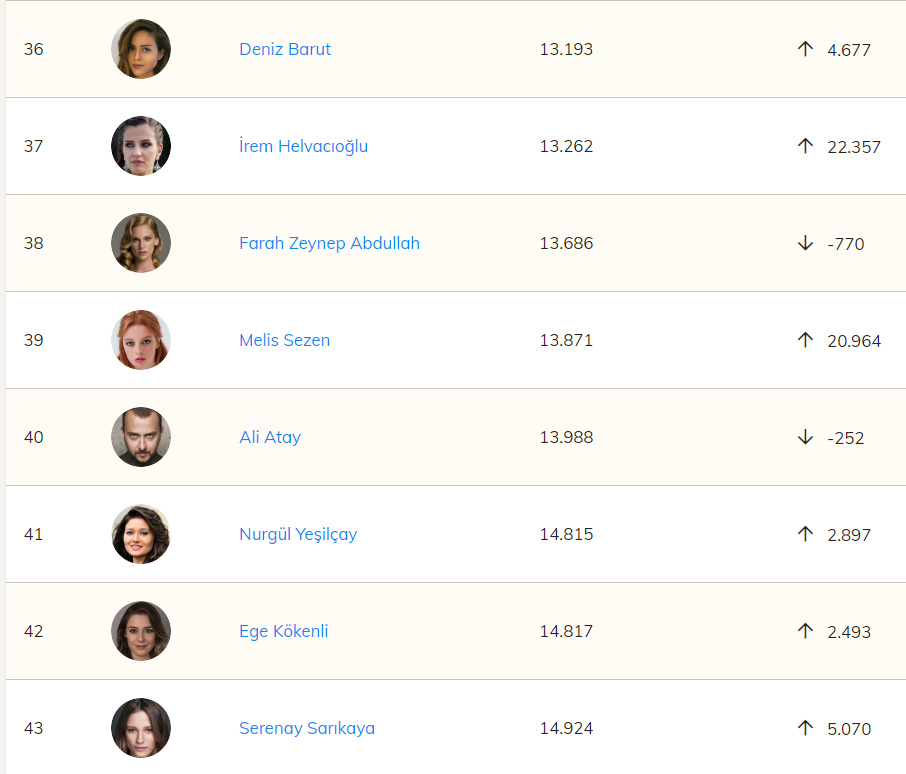Go to Farah Zeynep Abdullah's page

(x=329, y=243)
